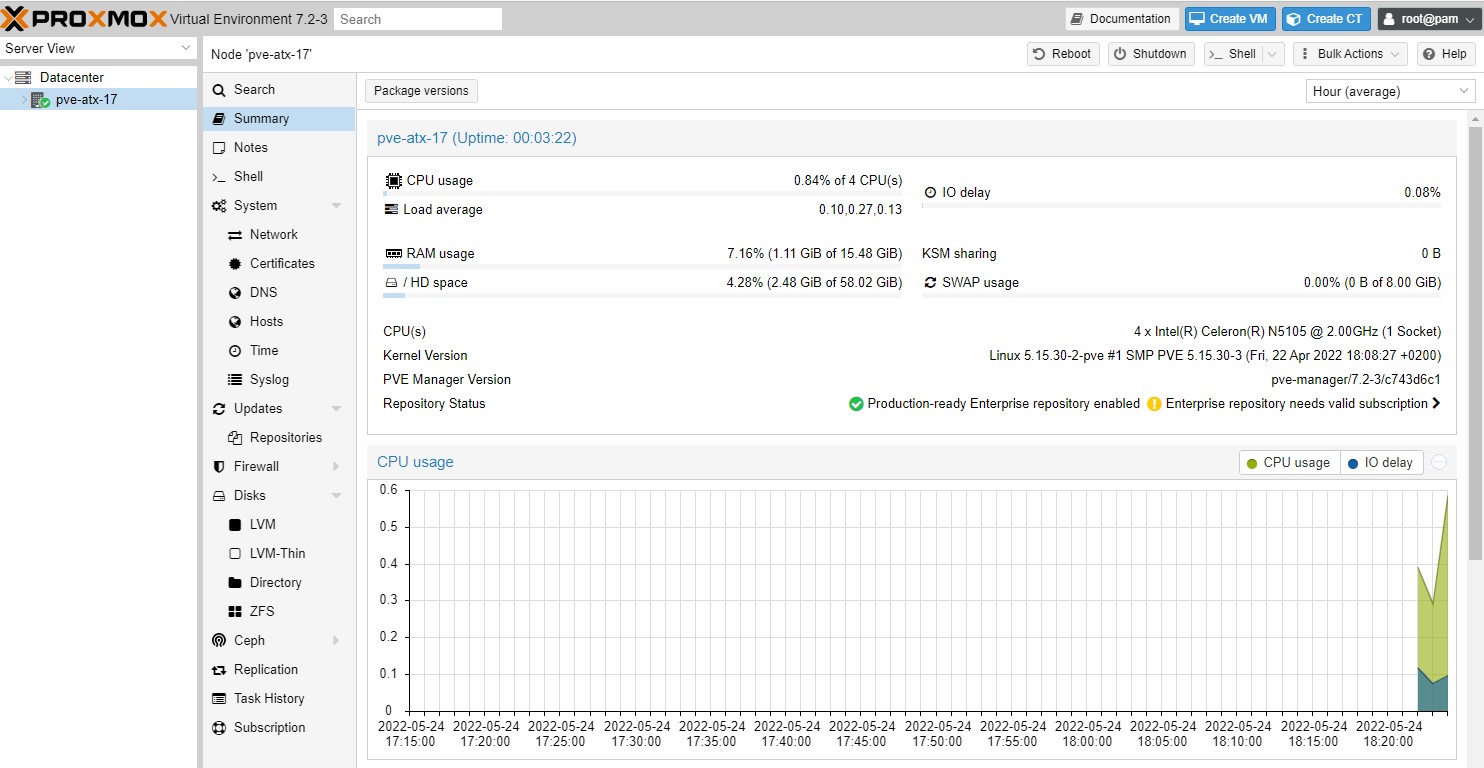Open Shell in the node side menu

279,176
